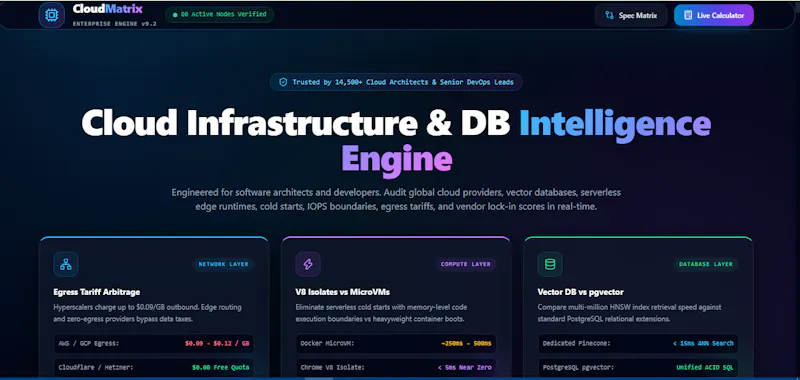Open the Vector DB vs pgvector title
800x380 pixels.
(581, 292)
